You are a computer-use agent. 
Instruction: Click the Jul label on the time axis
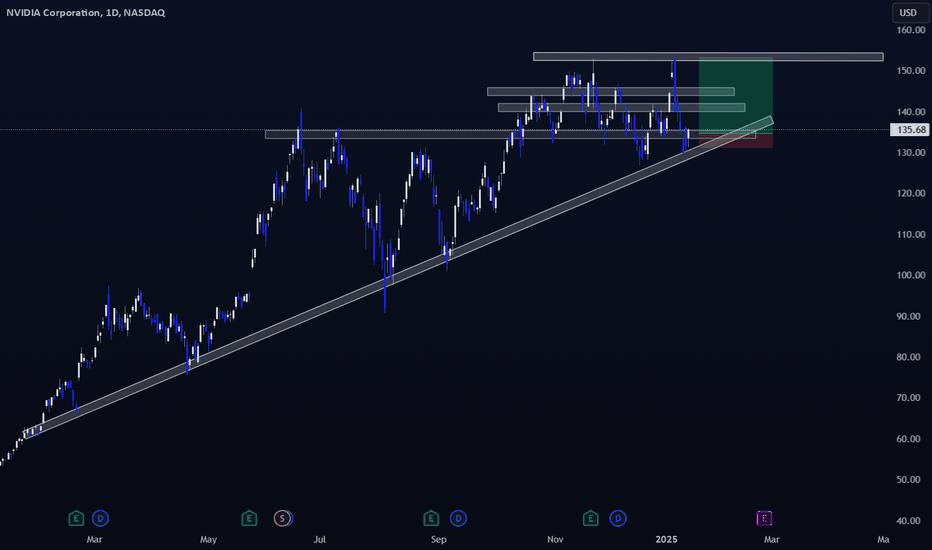[320, 539]
